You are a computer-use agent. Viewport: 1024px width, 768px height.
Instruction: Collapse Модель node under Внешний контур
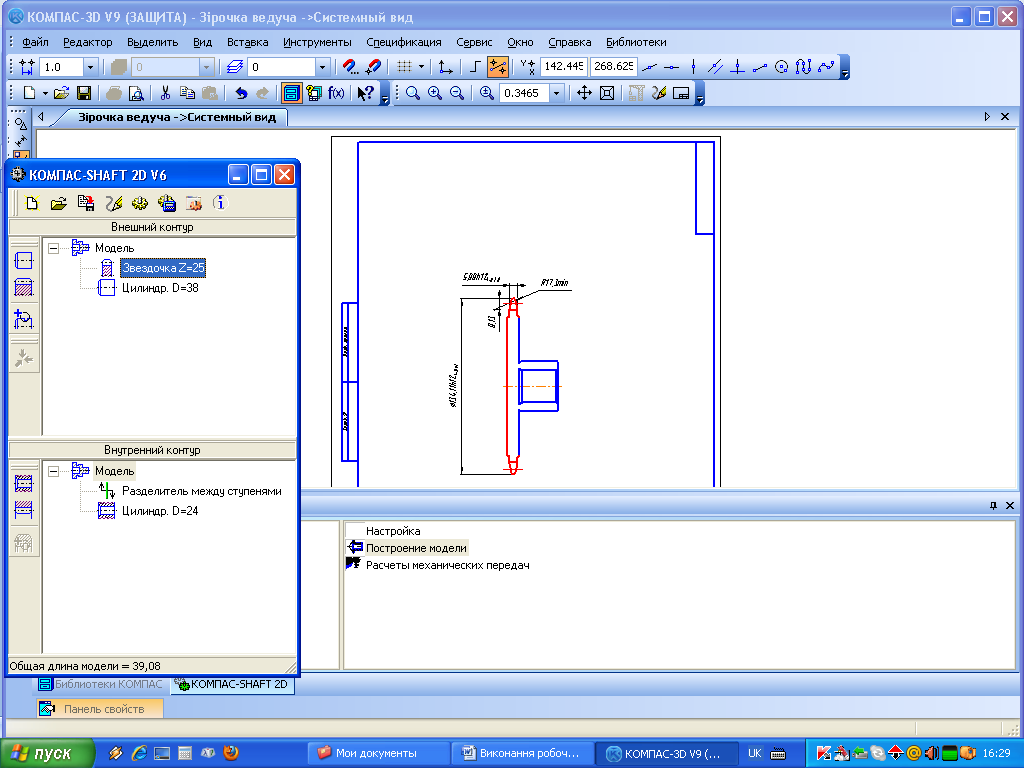[x=54, y=248]
